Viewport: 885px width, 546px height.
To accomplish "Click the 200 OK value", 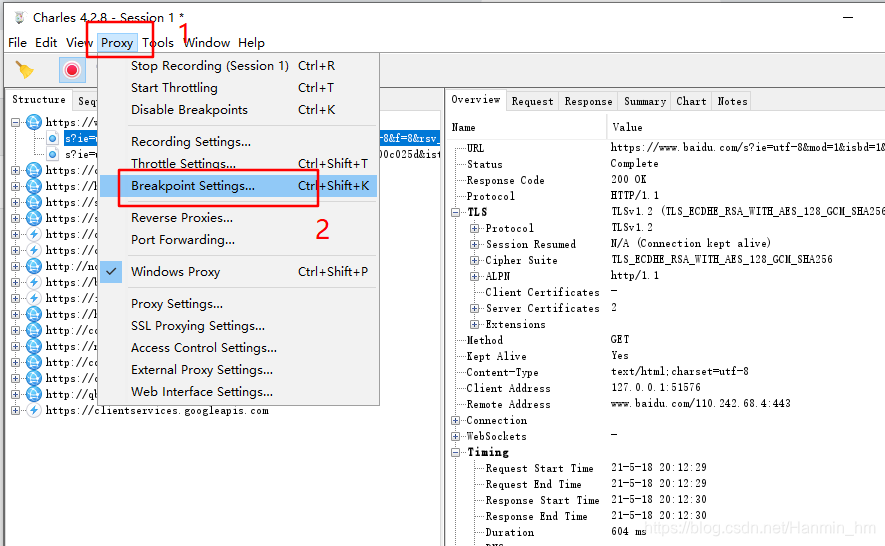I will point(628,180).
